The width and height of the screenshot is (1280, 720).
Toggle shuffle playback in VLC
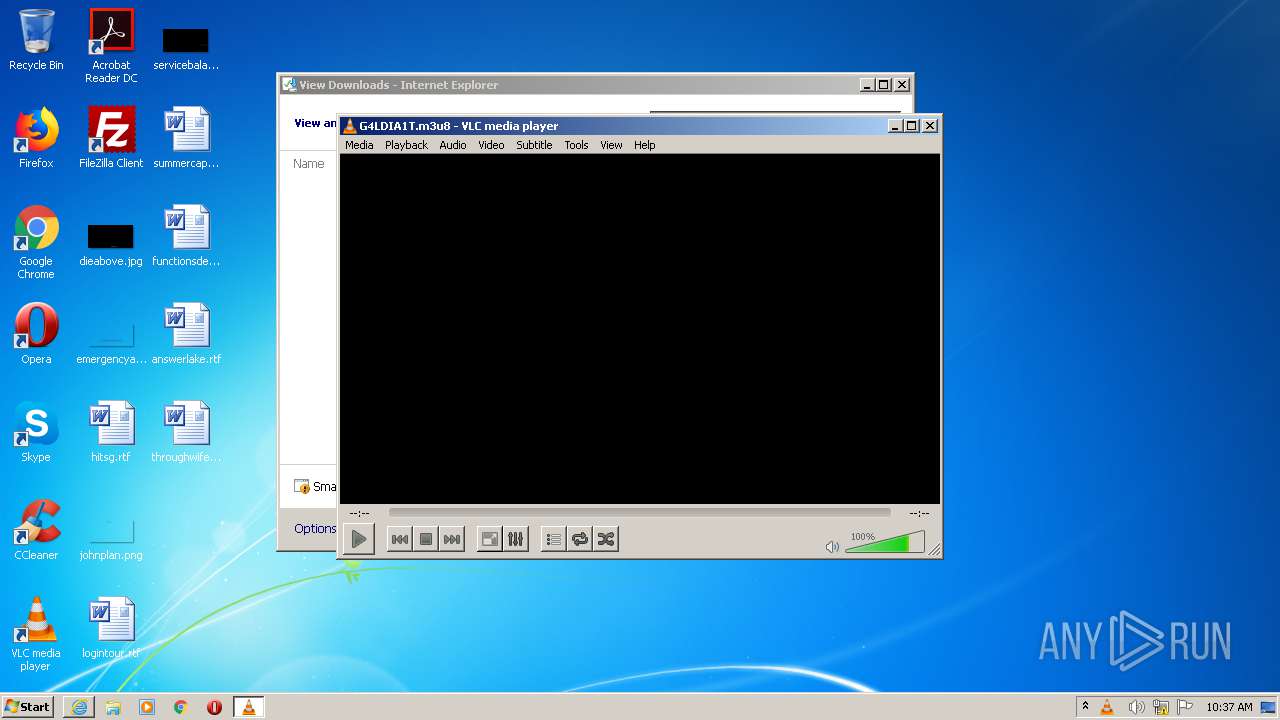pyautogui.click(x=606, y=539)
